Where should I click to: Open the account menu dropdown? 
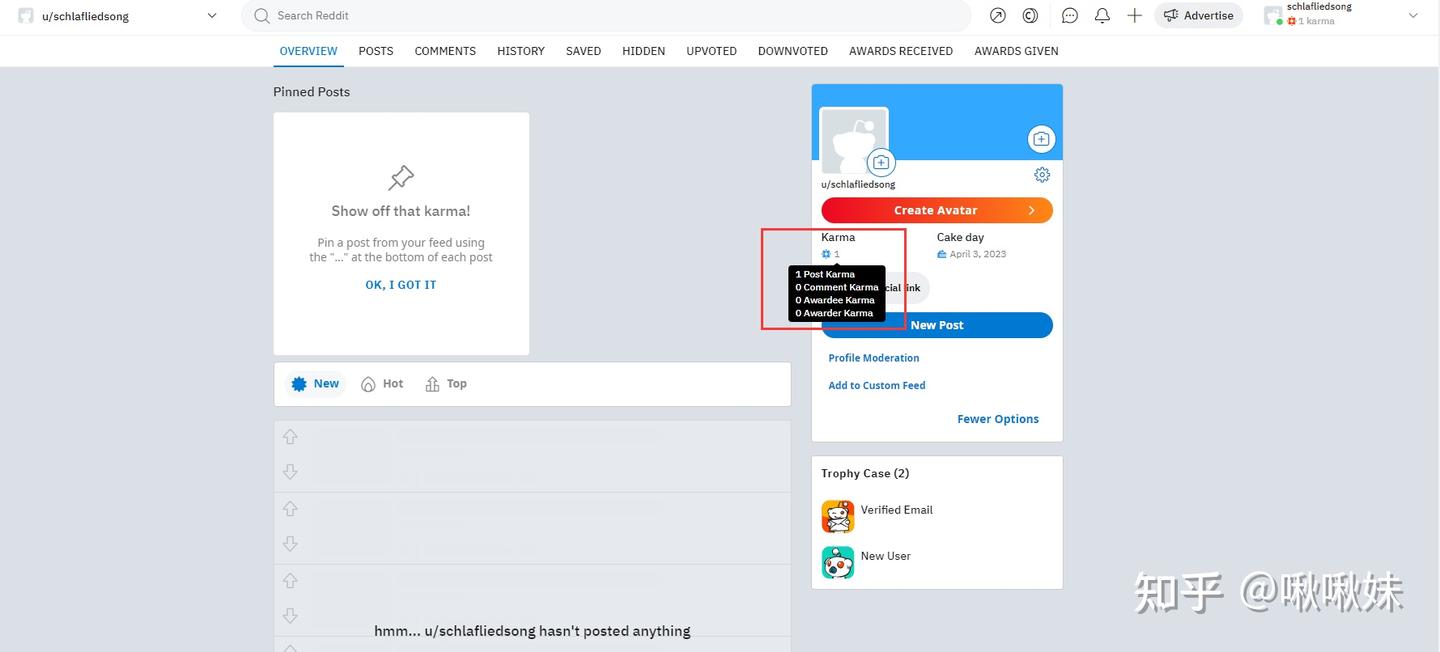point(1412,15)
